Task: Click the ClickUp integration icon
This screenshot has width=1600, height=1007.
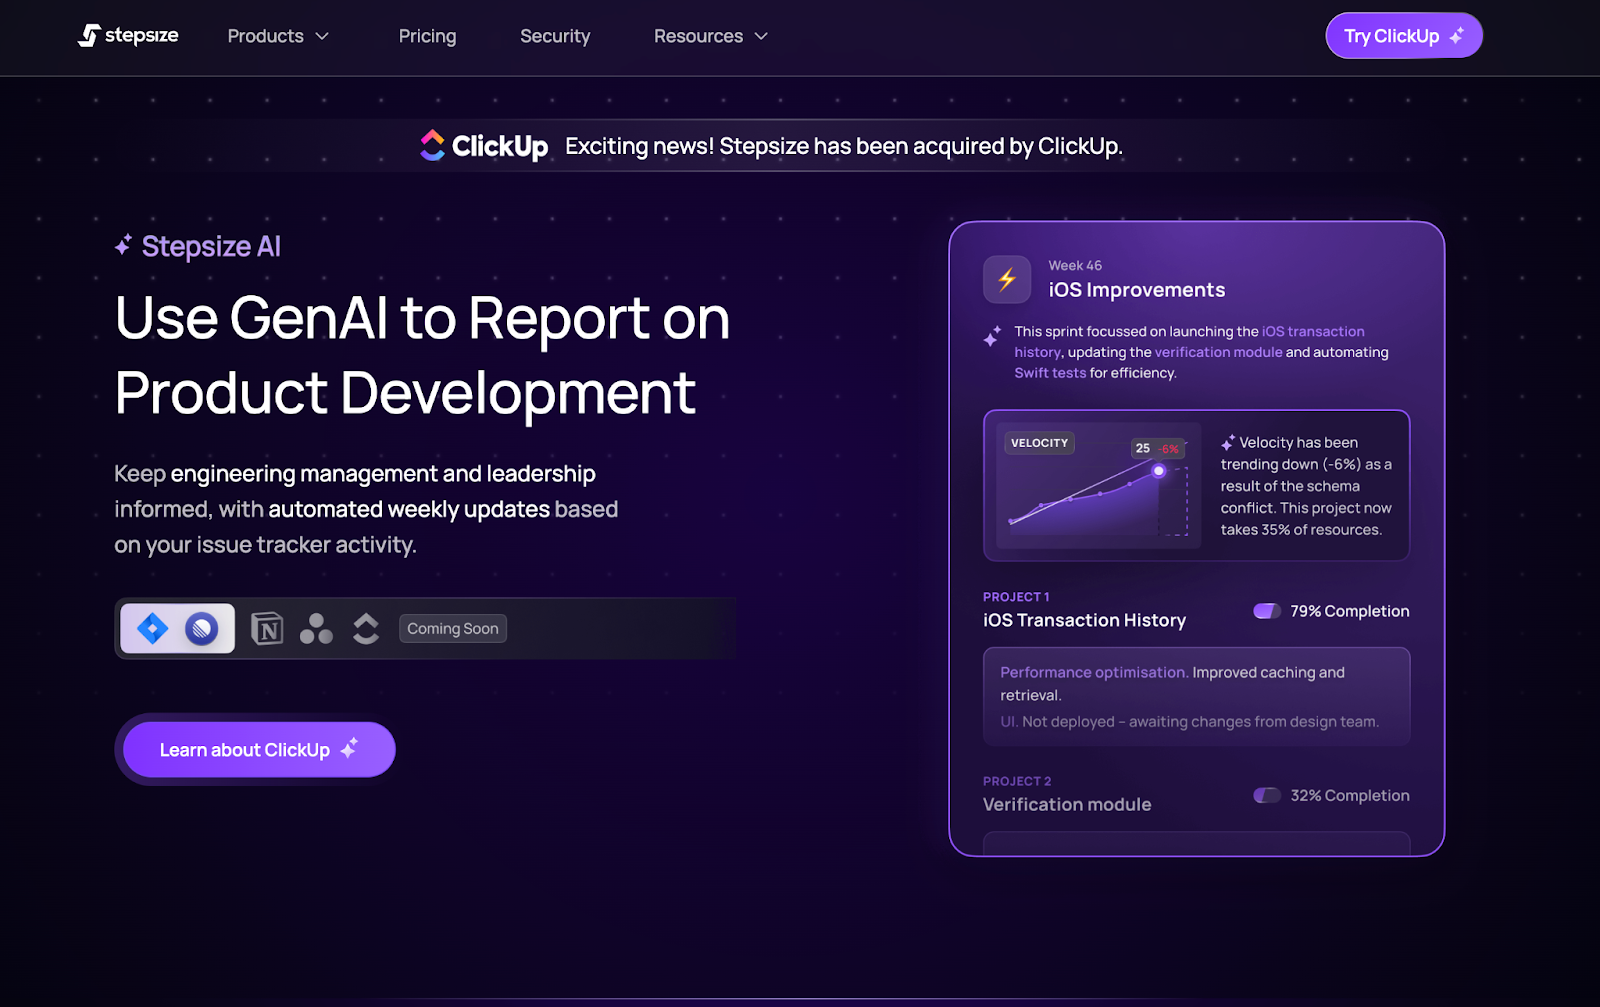Action: [x=366, y=629]
